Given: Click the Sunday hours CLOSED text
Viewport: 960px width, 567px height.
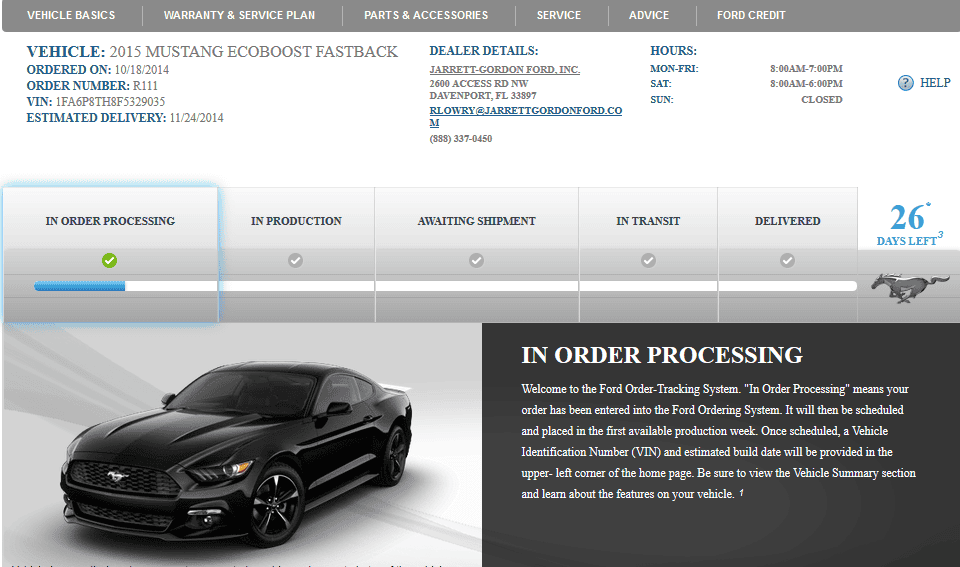Looking at the screenshot, I should click(x=822, y=99).
